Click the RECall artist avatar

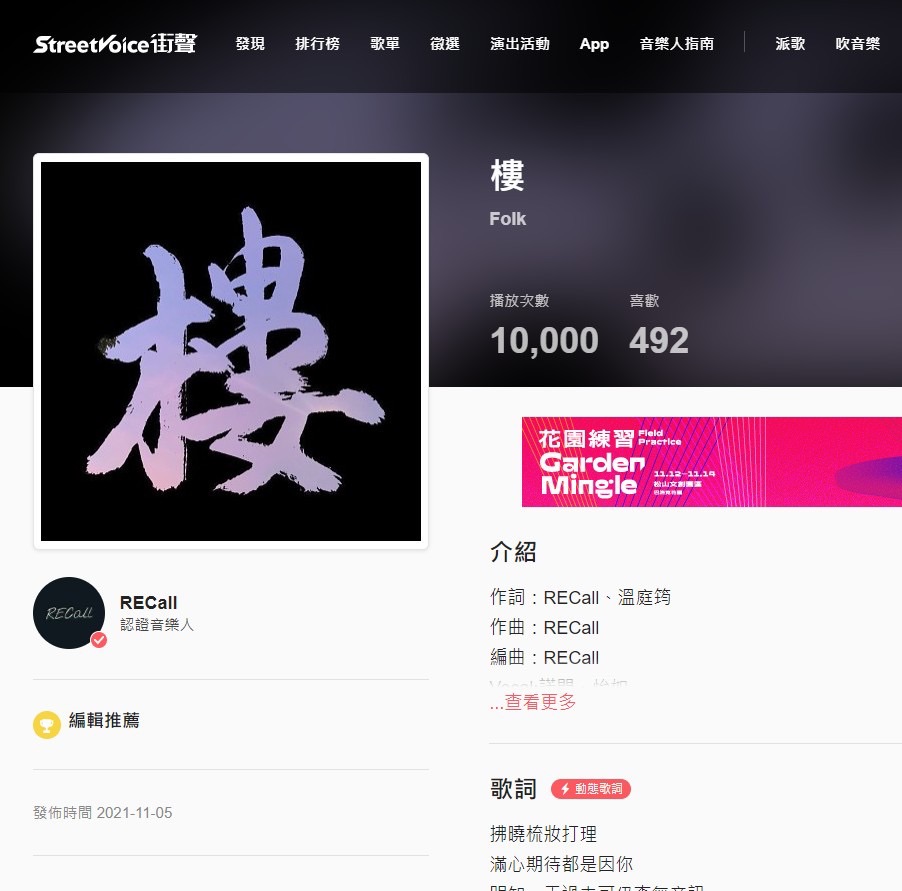coord(69,613)
